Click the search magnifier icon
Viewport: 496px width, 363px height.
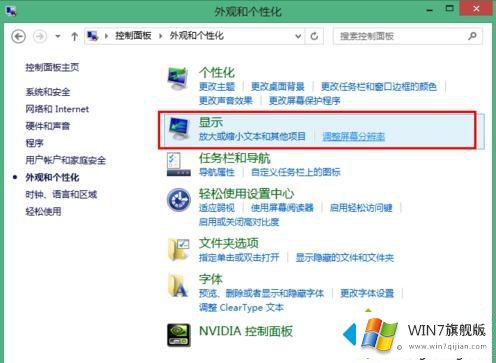pyautogui.click(x=472, y=36)
